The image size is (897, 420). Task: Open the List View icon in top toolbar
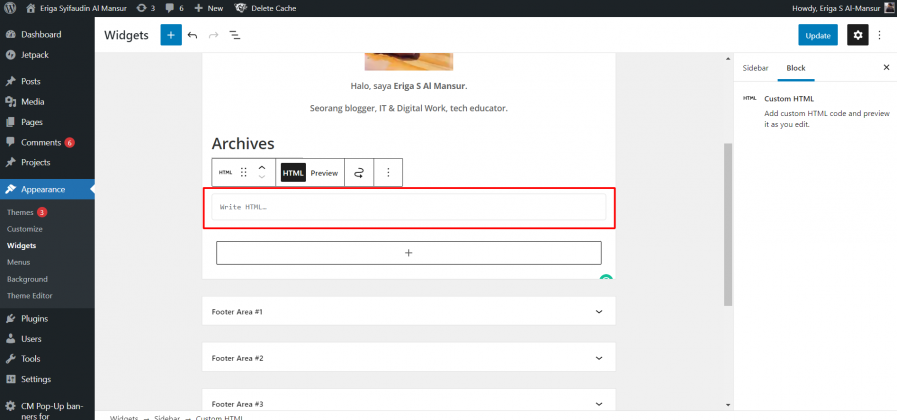tap(235, 35)
